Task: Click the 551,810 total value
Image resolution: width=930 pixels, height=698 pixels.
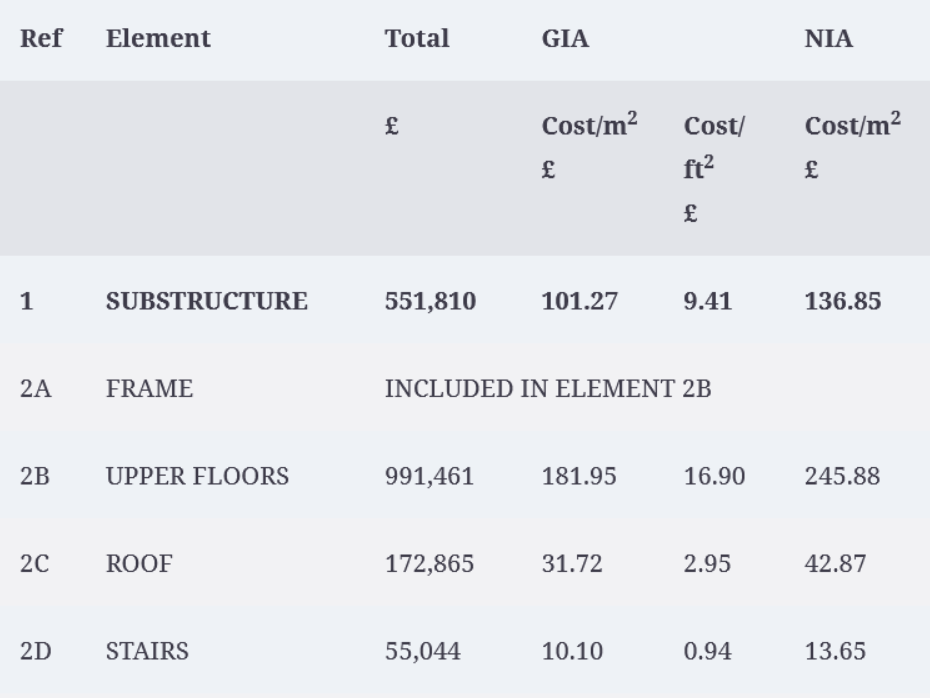Action: coord(431,301)
